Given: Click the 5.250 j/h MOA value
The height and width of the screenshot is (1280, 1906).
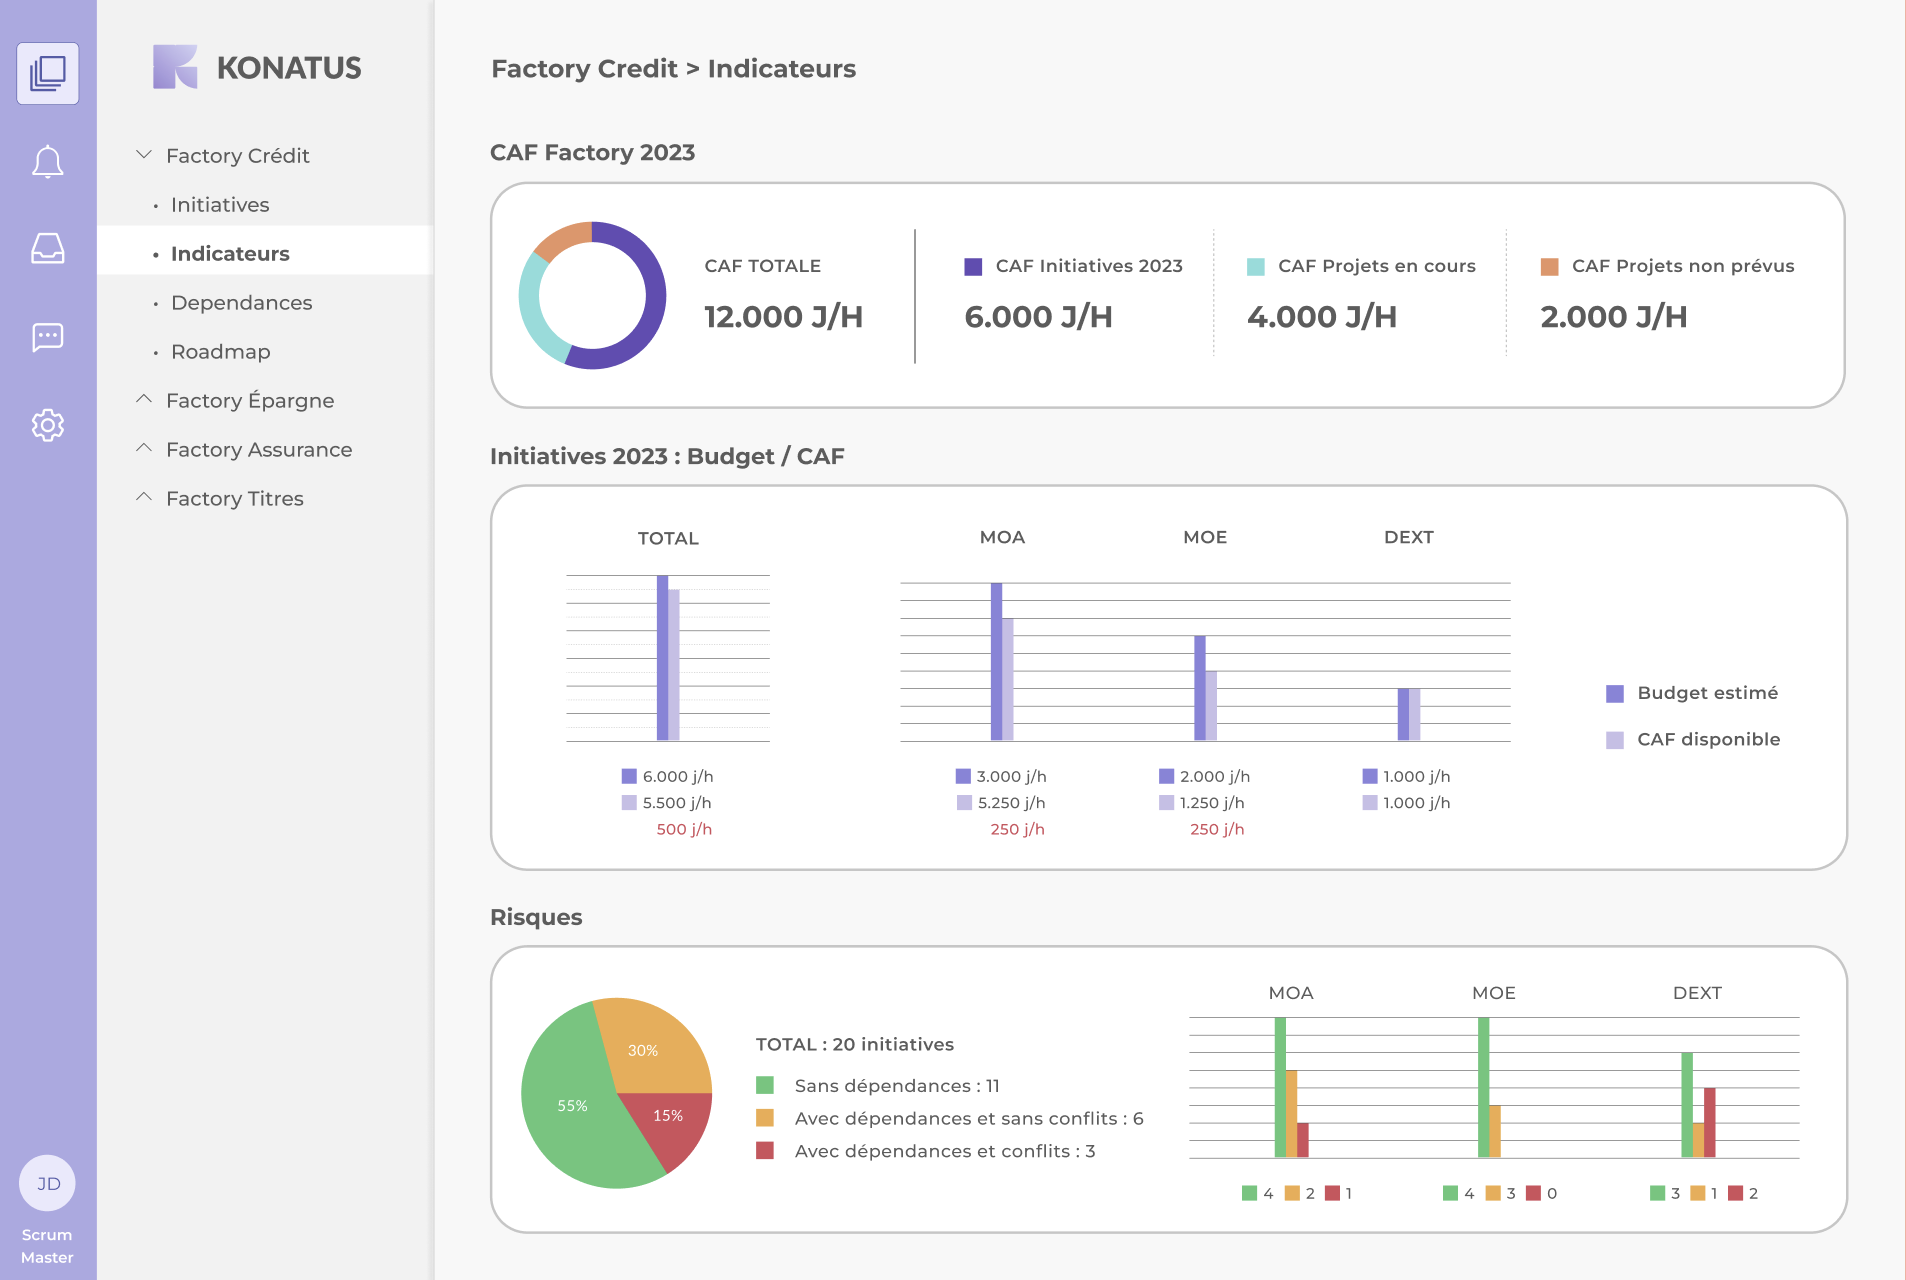Looking at the screenshot, I should coord(1011,803).
